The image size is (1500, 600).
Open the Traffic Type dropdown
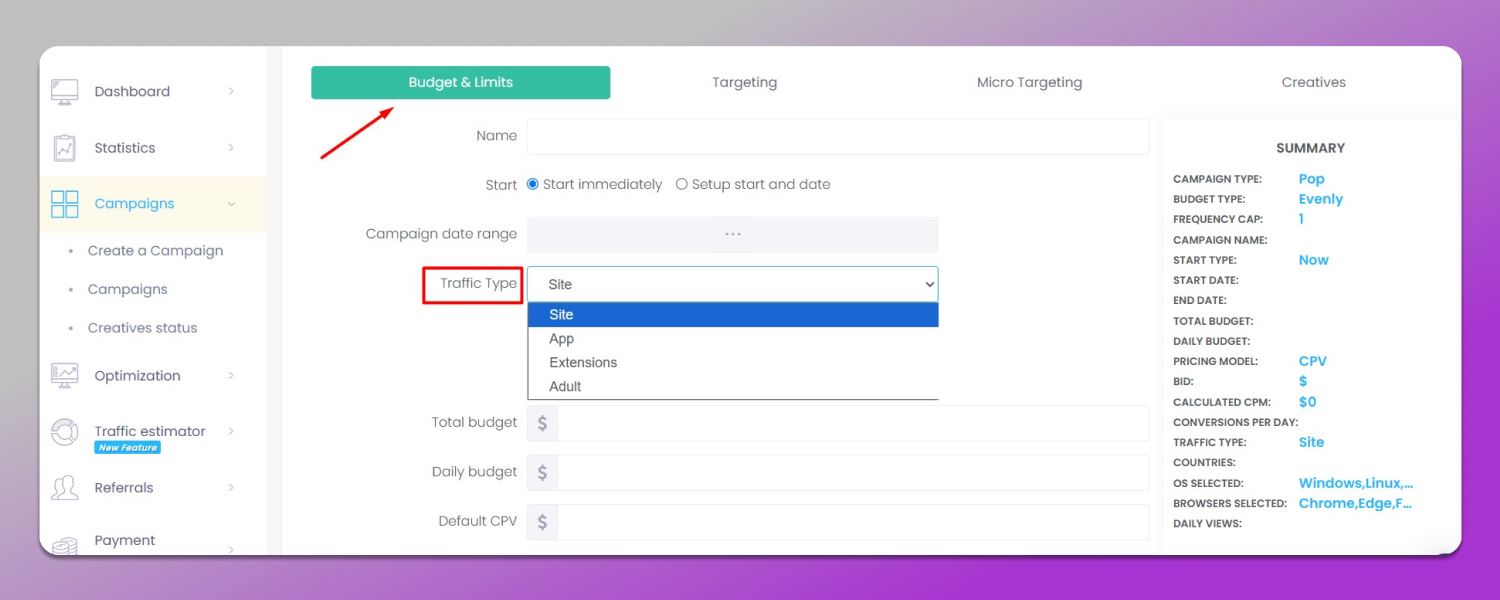point(732,284)
